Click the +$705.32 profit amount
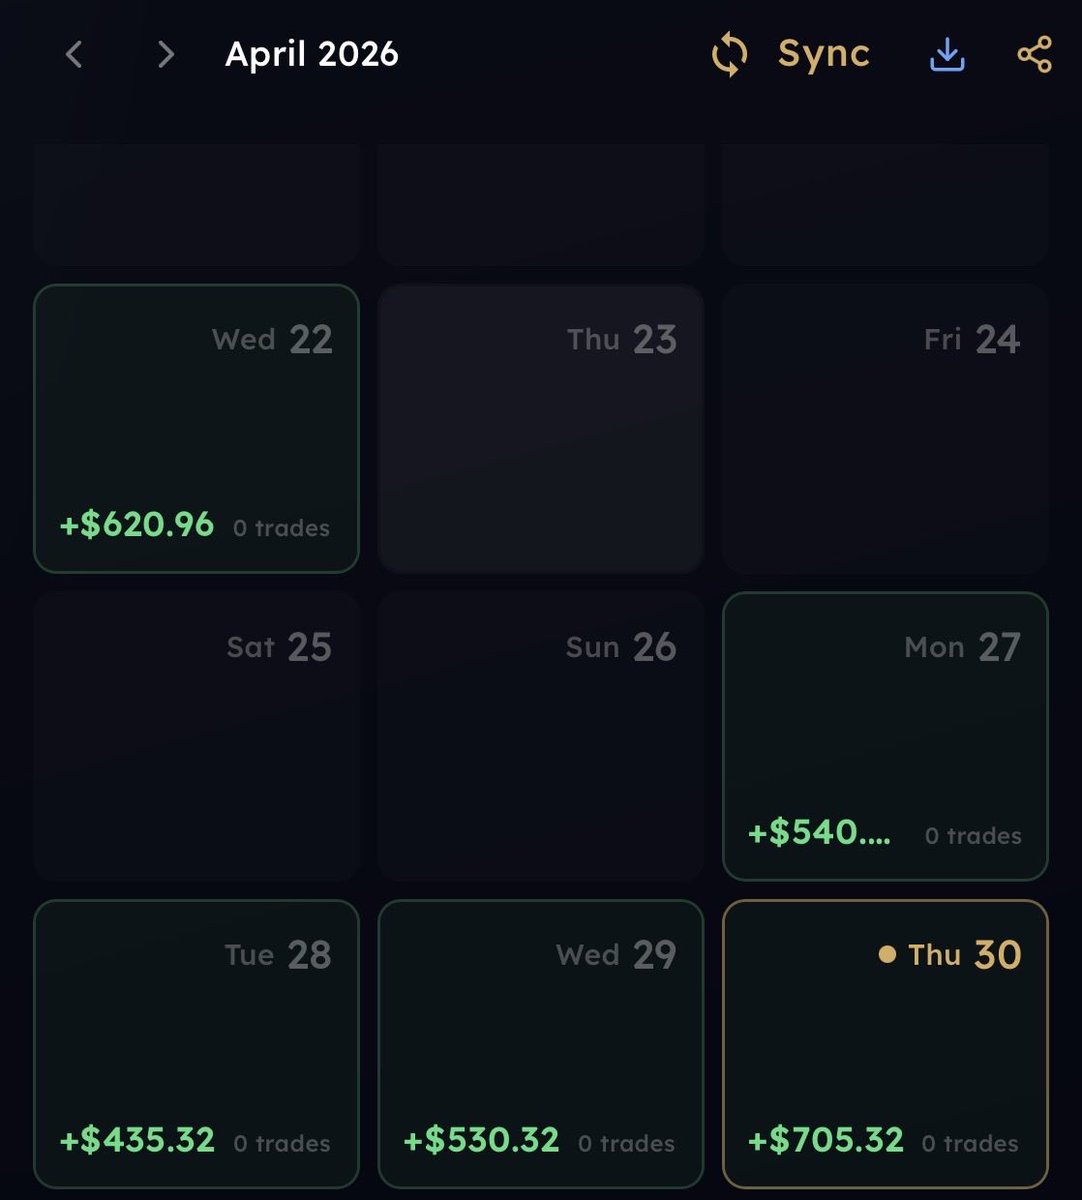Viewport: 1082px width, 1200px height. click(826, 1140)
